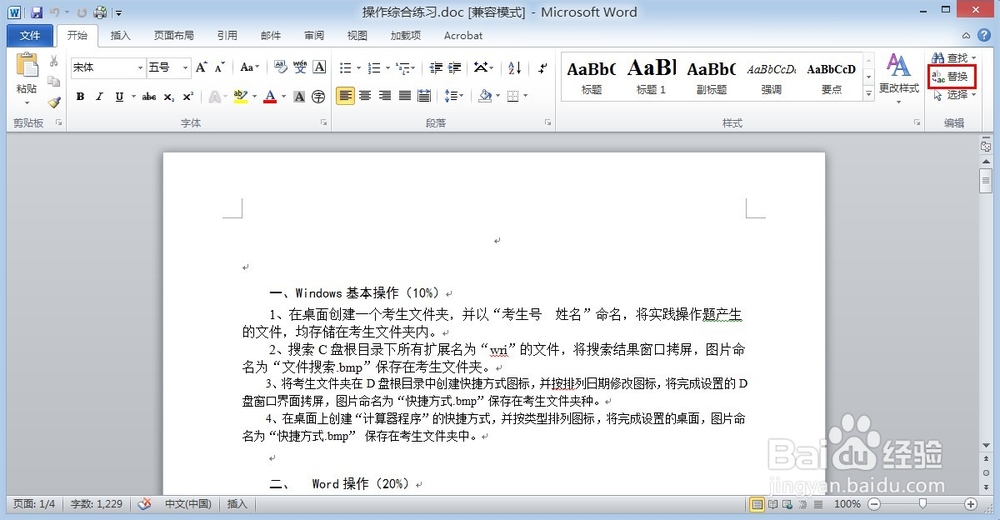
Task: Toggle Bold formatting
Action: coord(80,96)
